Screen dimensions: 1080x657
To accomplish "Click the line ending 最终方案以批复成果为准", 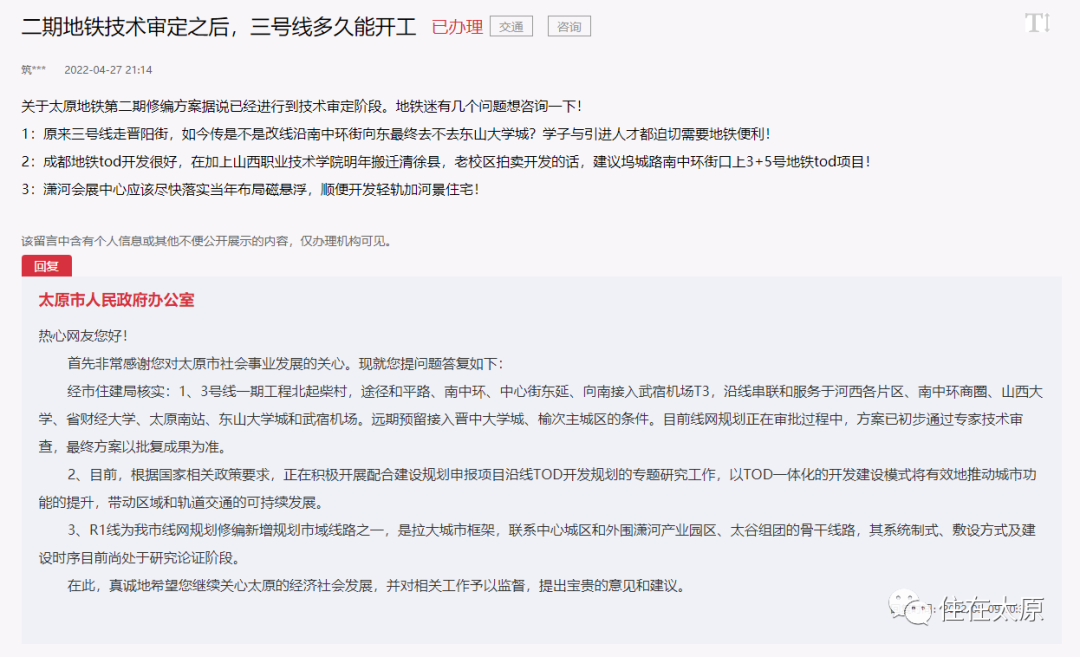I will pos(132,447).
